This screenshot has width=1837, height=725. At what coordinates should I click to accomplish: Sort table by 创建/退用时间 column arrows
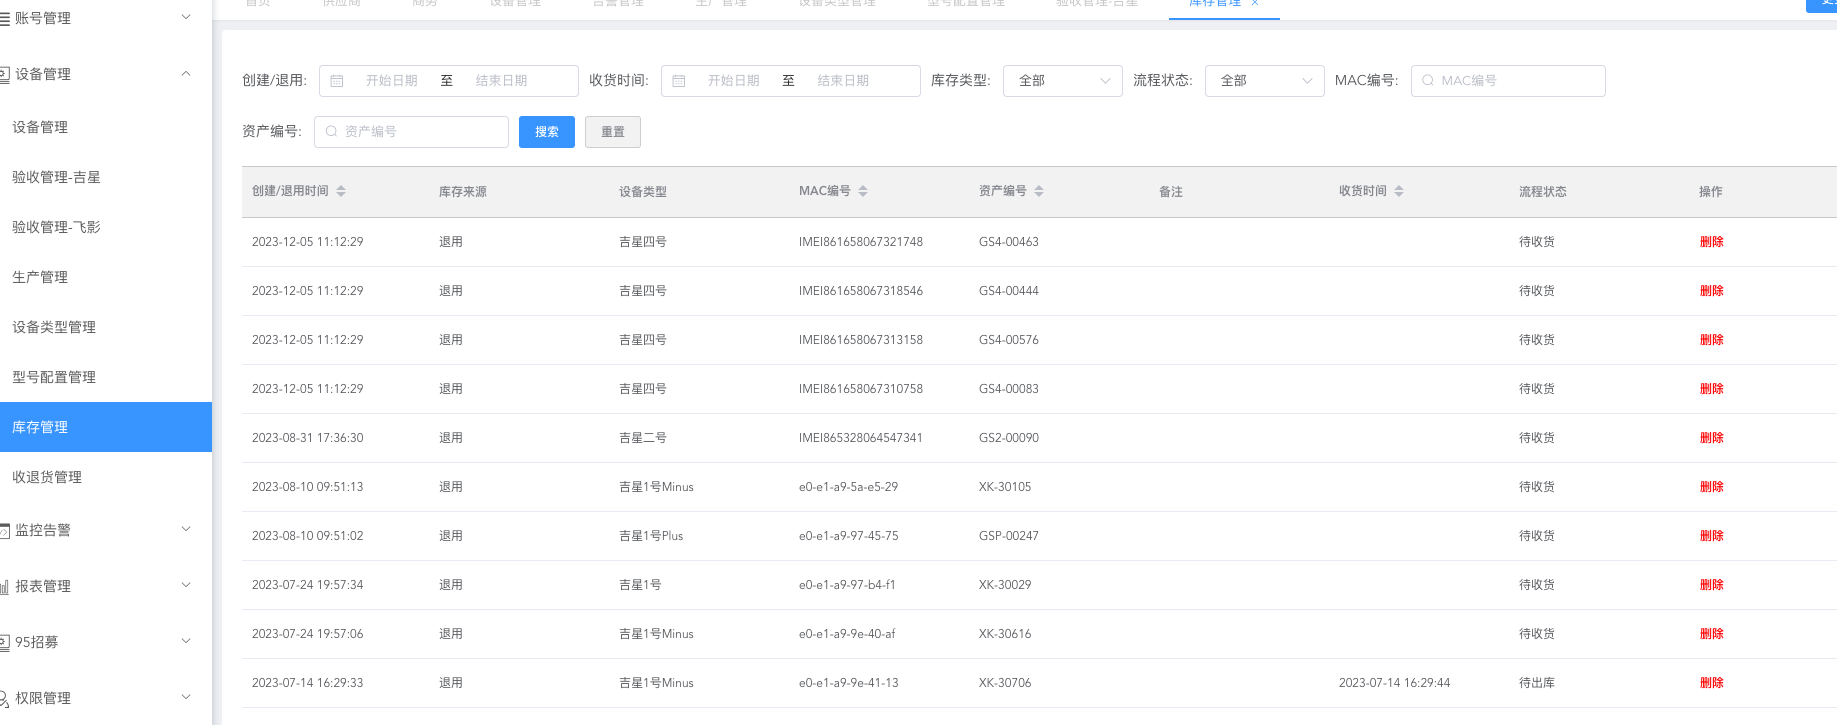pos(341,191)
